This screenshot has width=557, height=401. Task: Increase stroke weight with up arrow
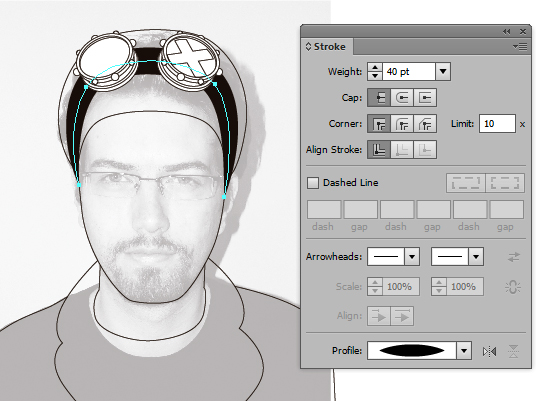[375, 67]
